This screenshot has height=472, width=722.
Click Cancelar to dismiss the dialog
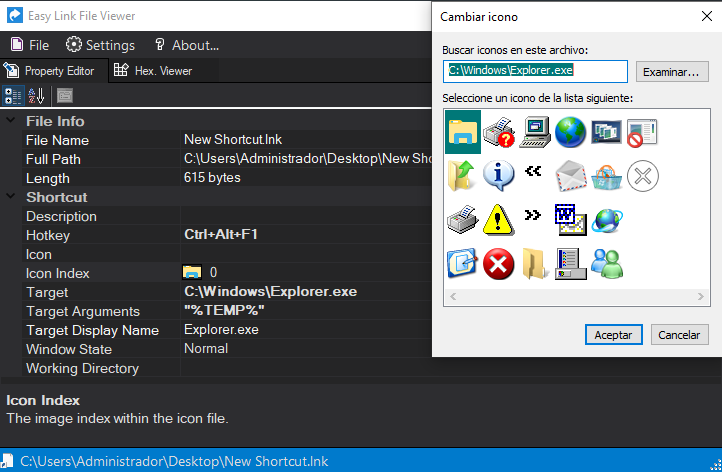click(679, 335)
